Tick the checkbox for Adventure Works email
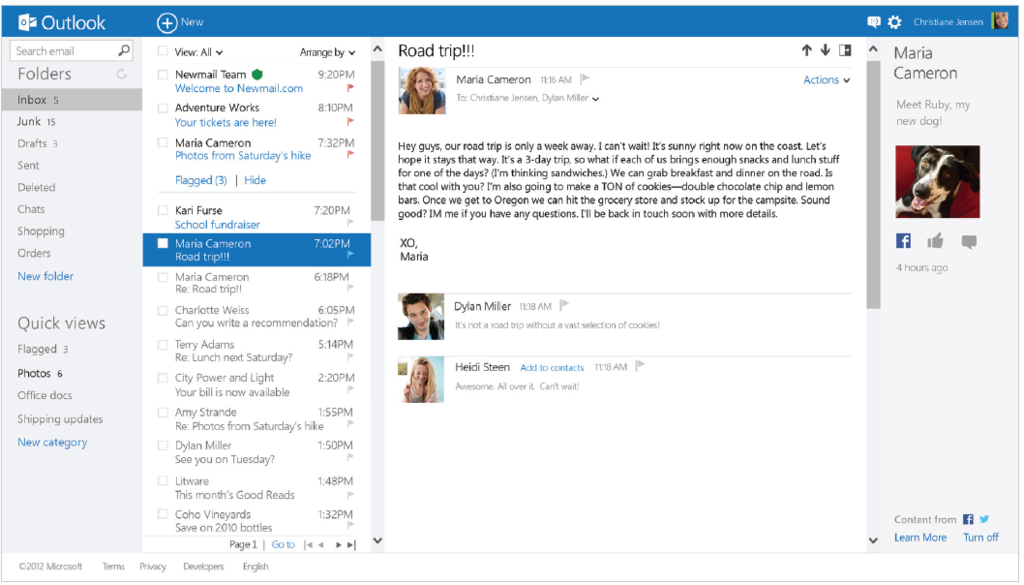 163,108
